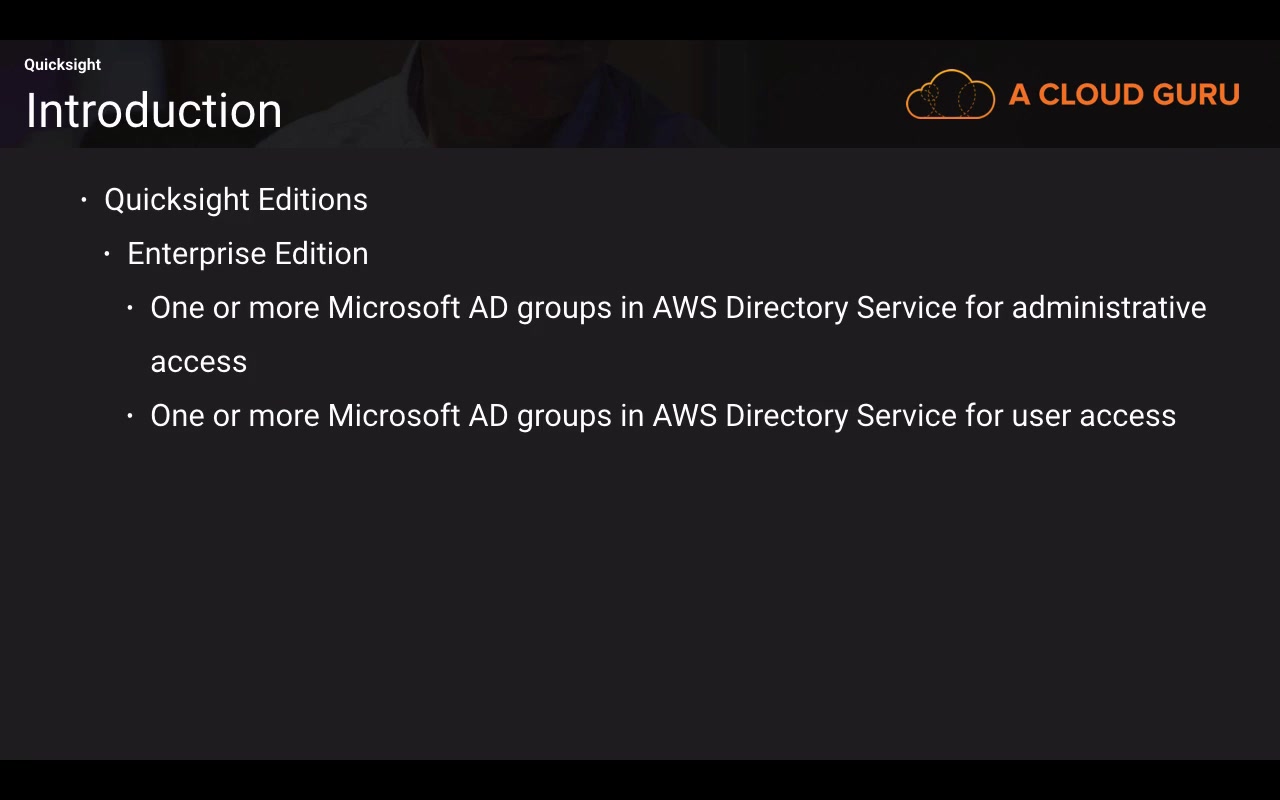Click the bullet dot before "Enterprise Edition"
This screenshot has width=1280, height=800.
(107, 254)
